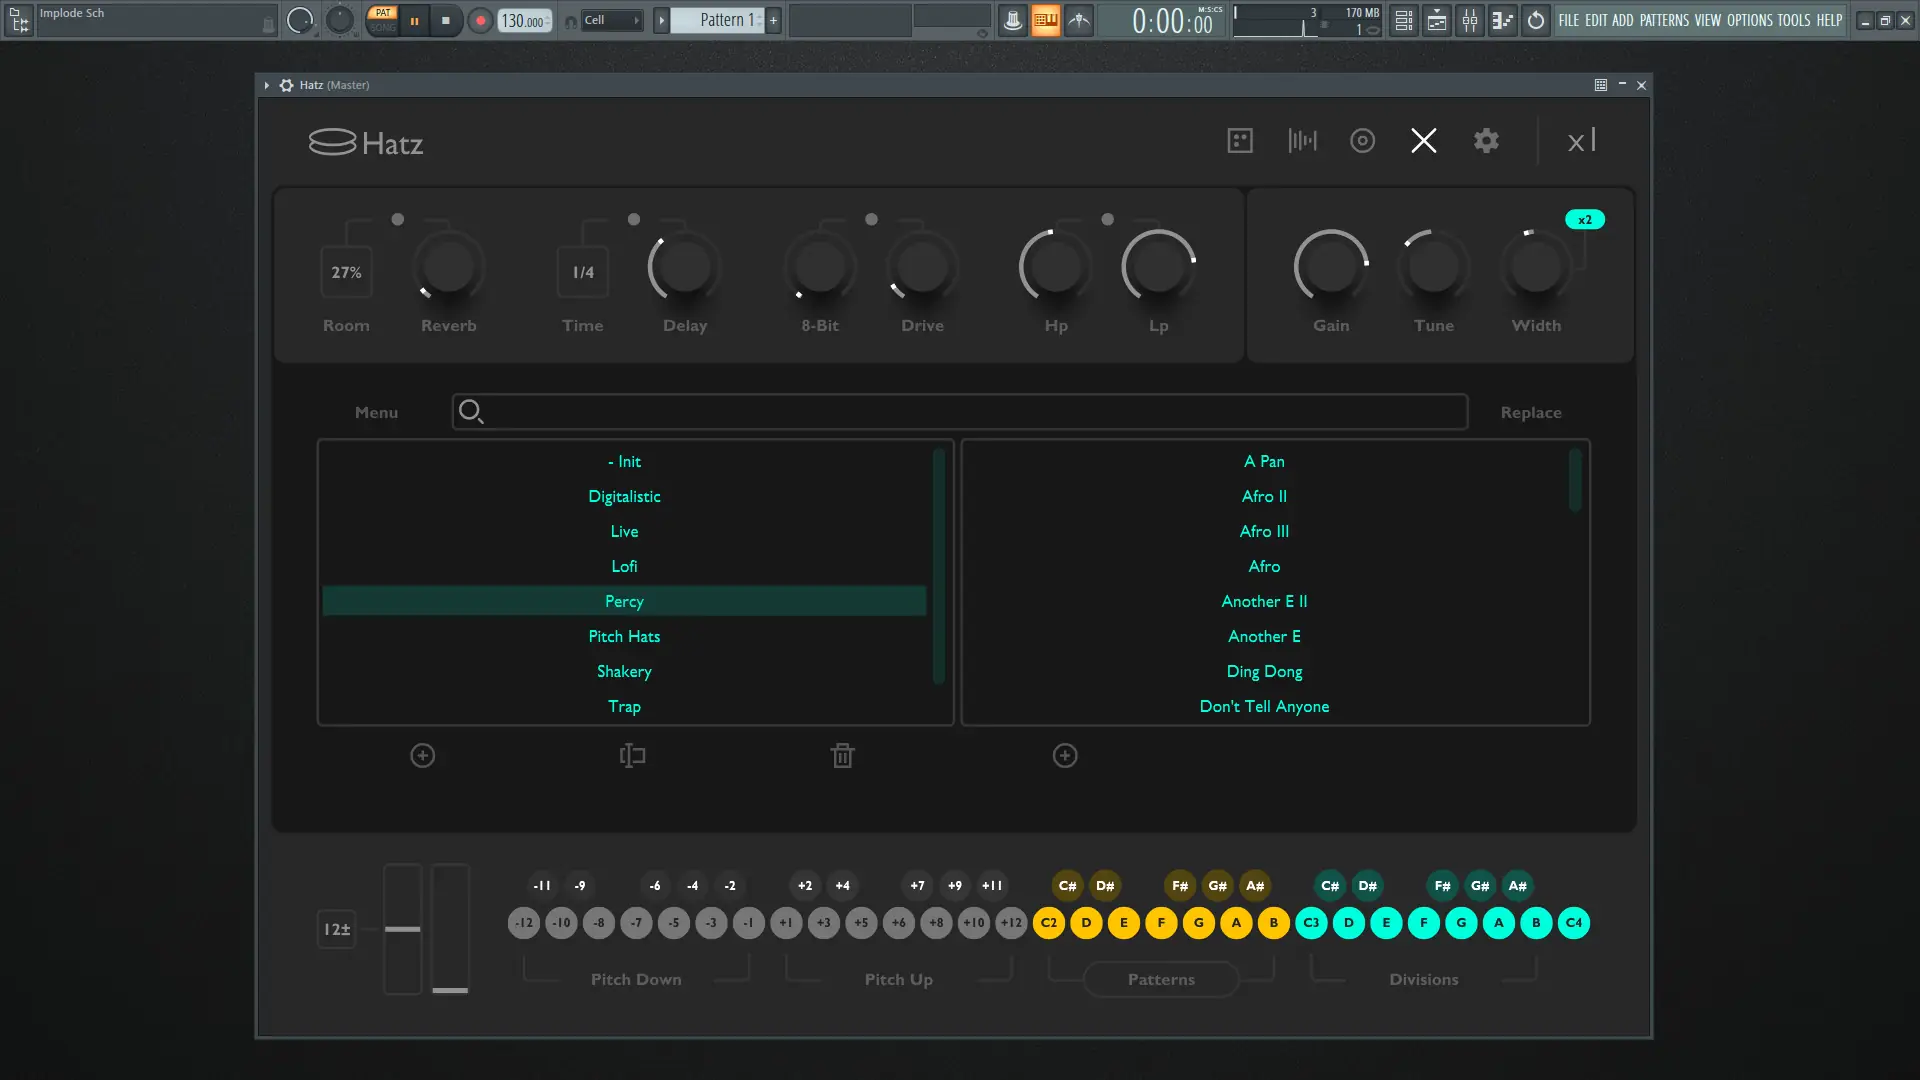Click the randomize dice icon in Hatz
The width and height of the screenshot is (1920, 1080).
click(1240, 141)
